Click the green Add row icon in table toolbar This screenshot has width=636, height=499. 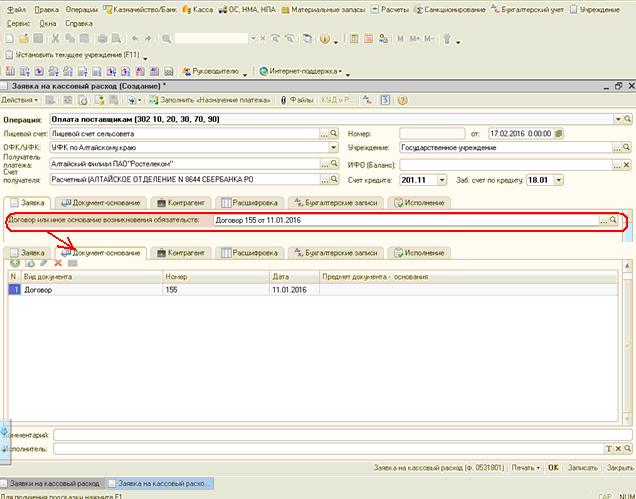(x=15, y=263)
